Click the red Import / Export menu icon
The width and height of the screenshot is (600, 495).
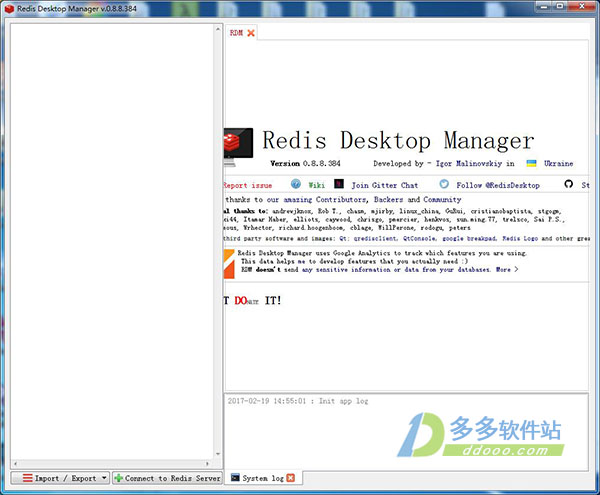[x=28, y=478]
